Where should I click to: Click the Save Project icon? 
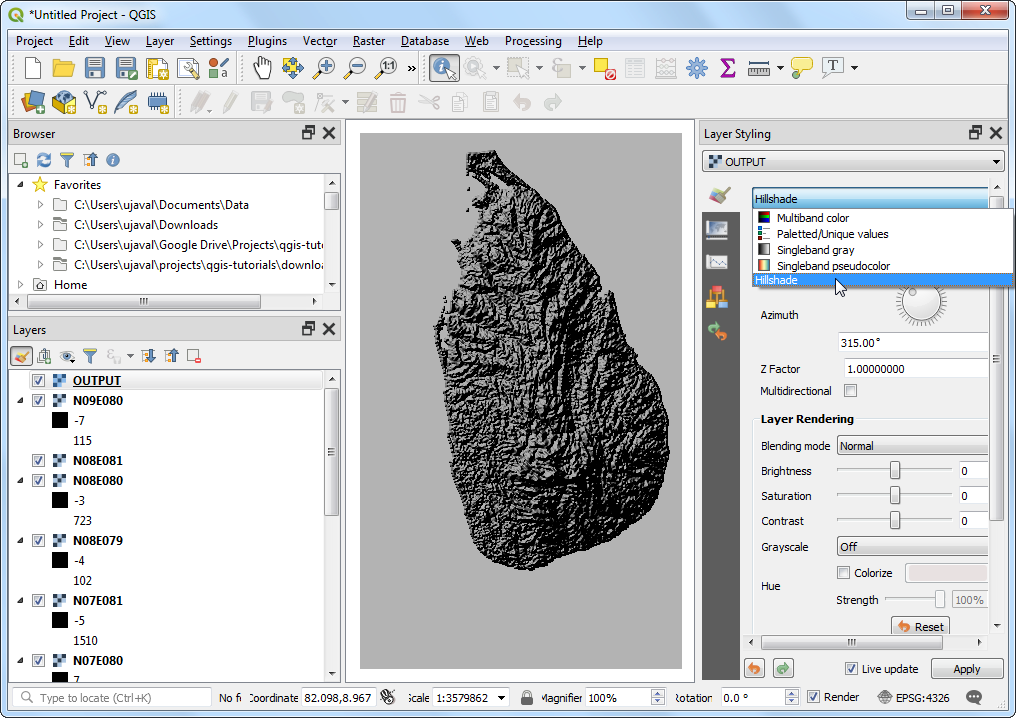(95, 68)
